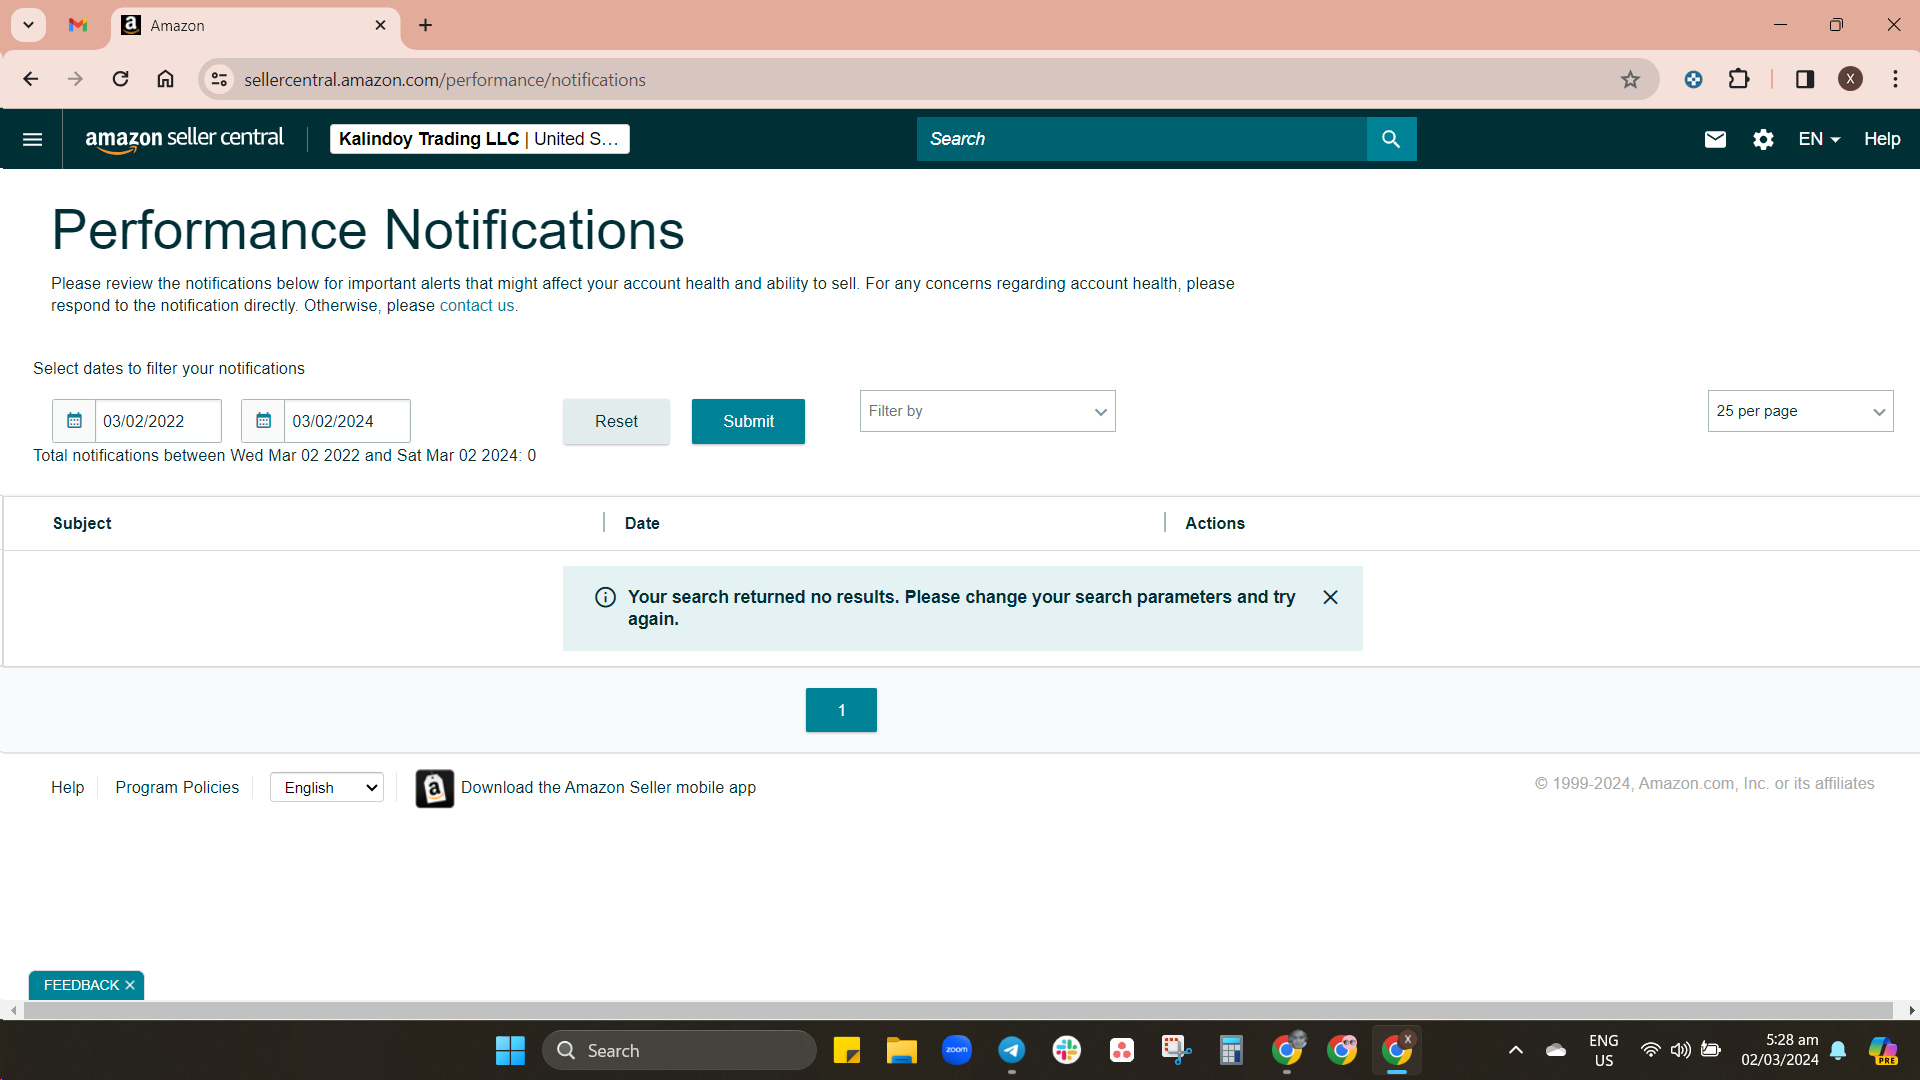Click the Windows taskbar Search box
The image size is (1920, 1080).
(x=680, y=1050)
